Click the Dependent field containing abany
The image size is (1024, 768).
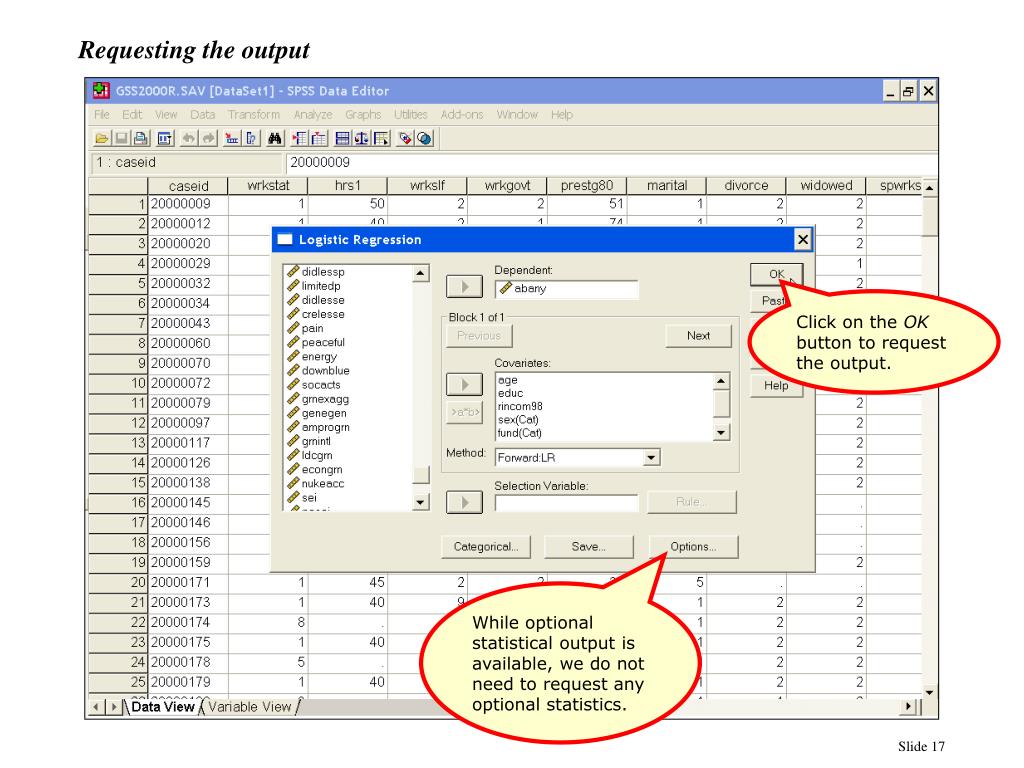(566, 288)
